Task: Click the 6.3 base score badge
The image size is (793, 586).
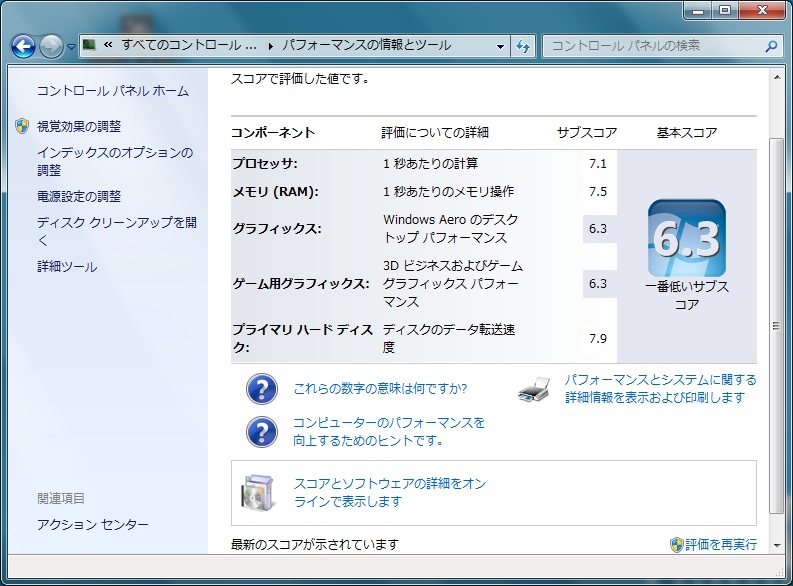Action: [686, 238]
